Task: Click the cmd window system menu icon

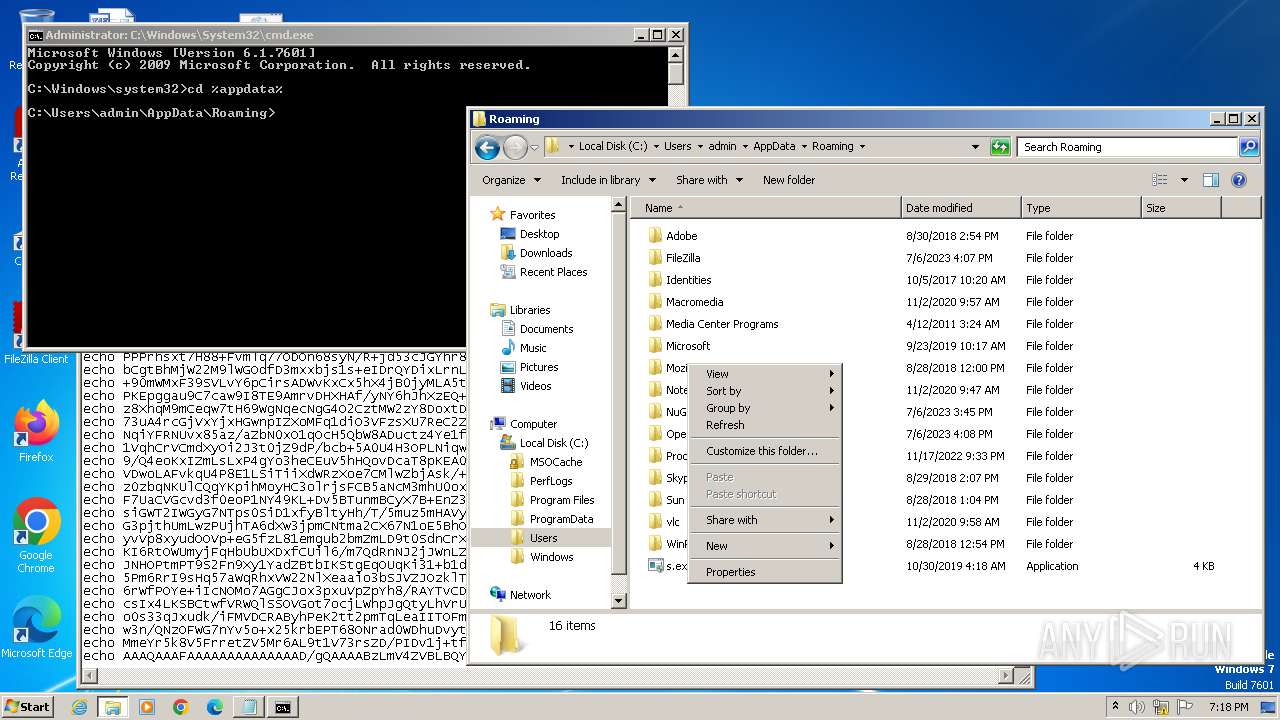Action: point(35,35)
